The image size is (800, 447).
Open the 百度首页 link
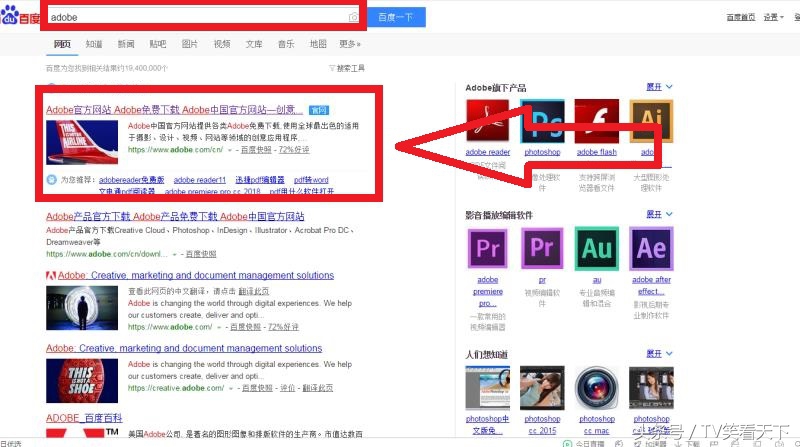click(741, 17)
